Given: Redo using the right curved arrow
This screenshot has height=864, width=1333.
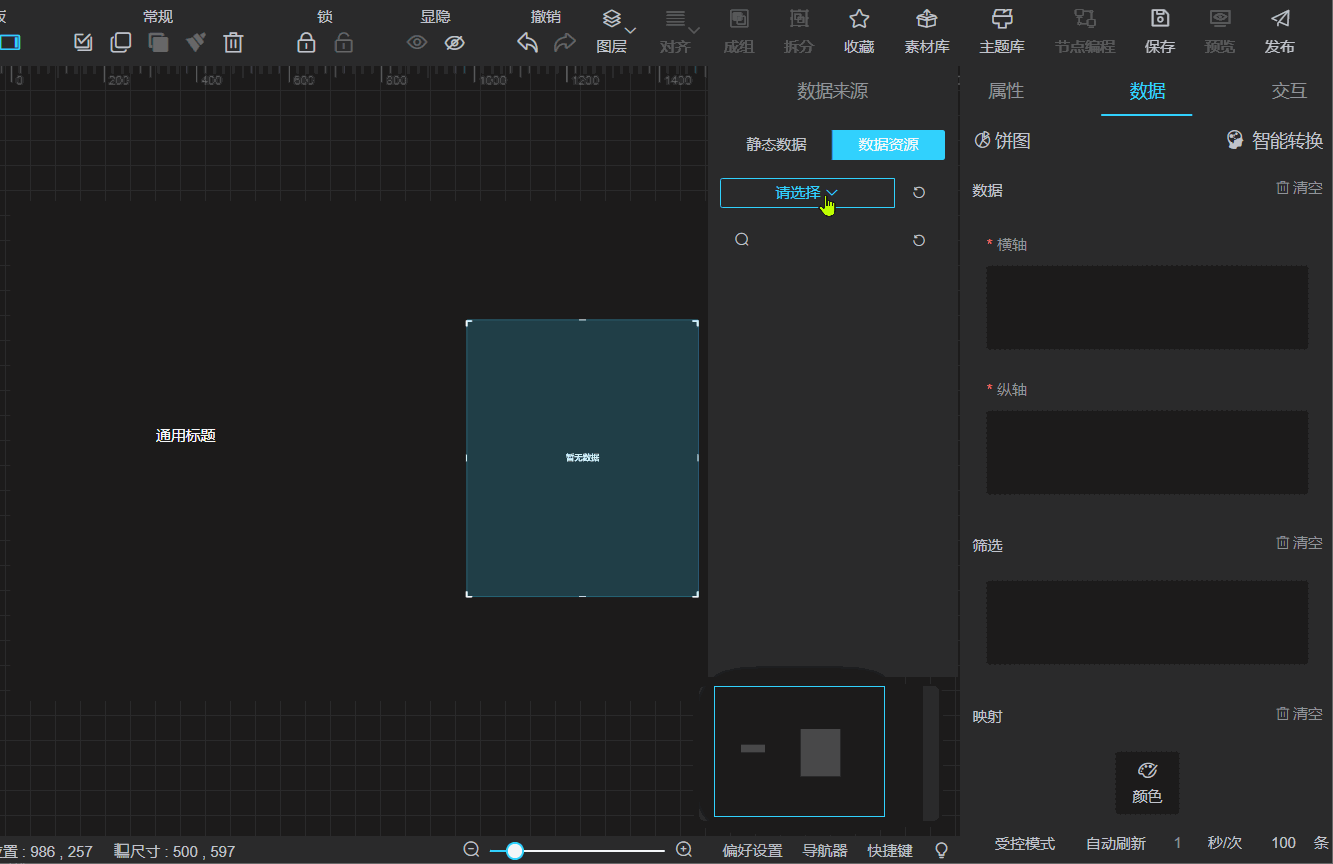Looking at the screenshot, I should pyautogui.click(x=565, y=42).
